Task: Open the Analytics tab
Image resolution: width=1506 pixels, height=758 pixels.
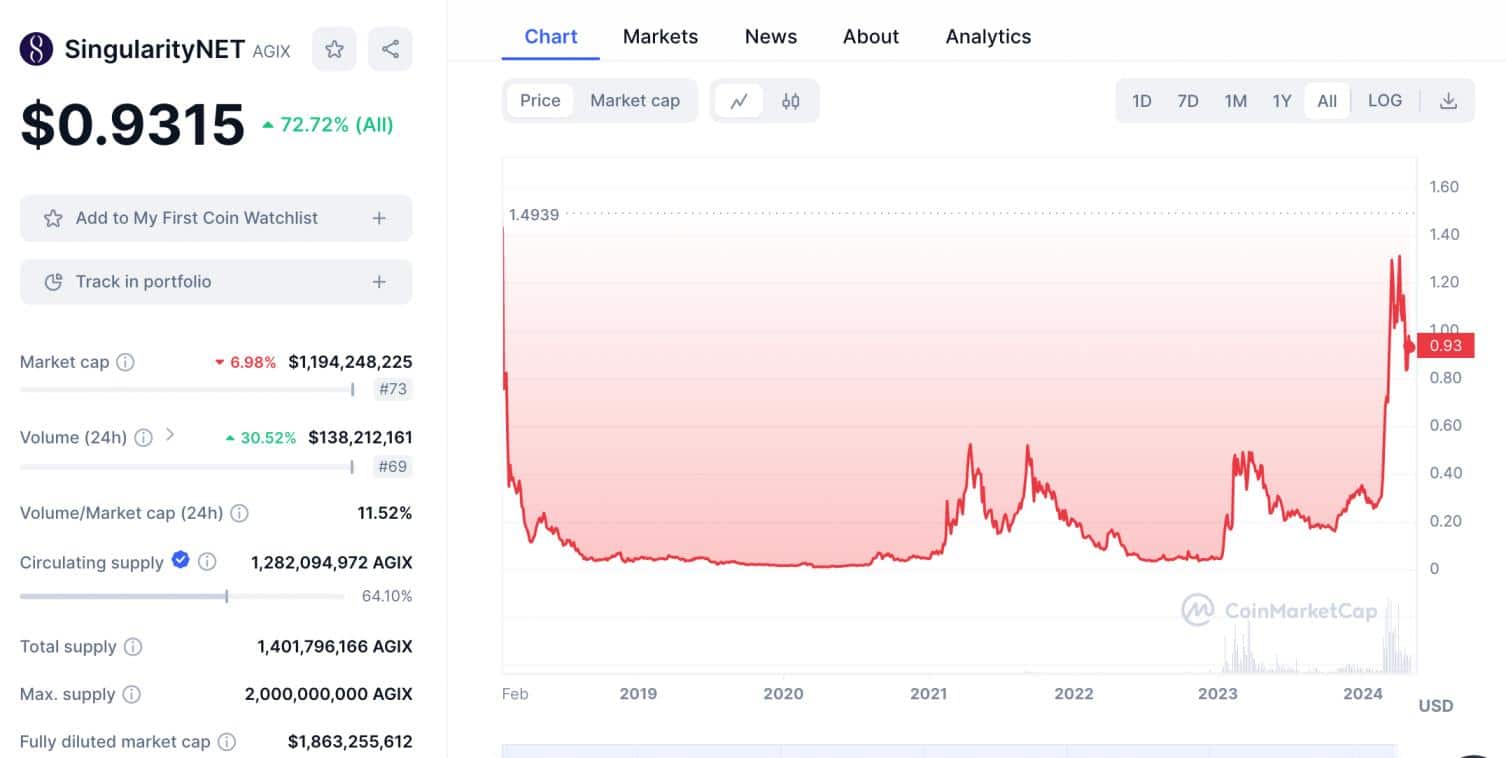Action: pos(988,37)
